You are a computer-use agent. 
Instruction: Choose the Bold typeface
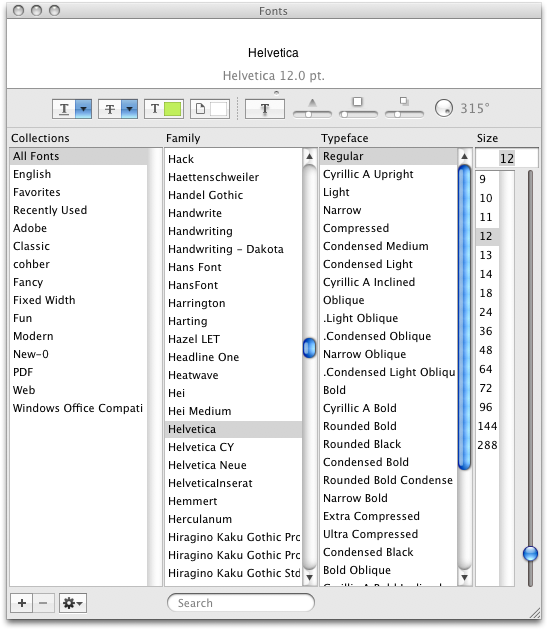pyautogui.click(x=389, y=390)
